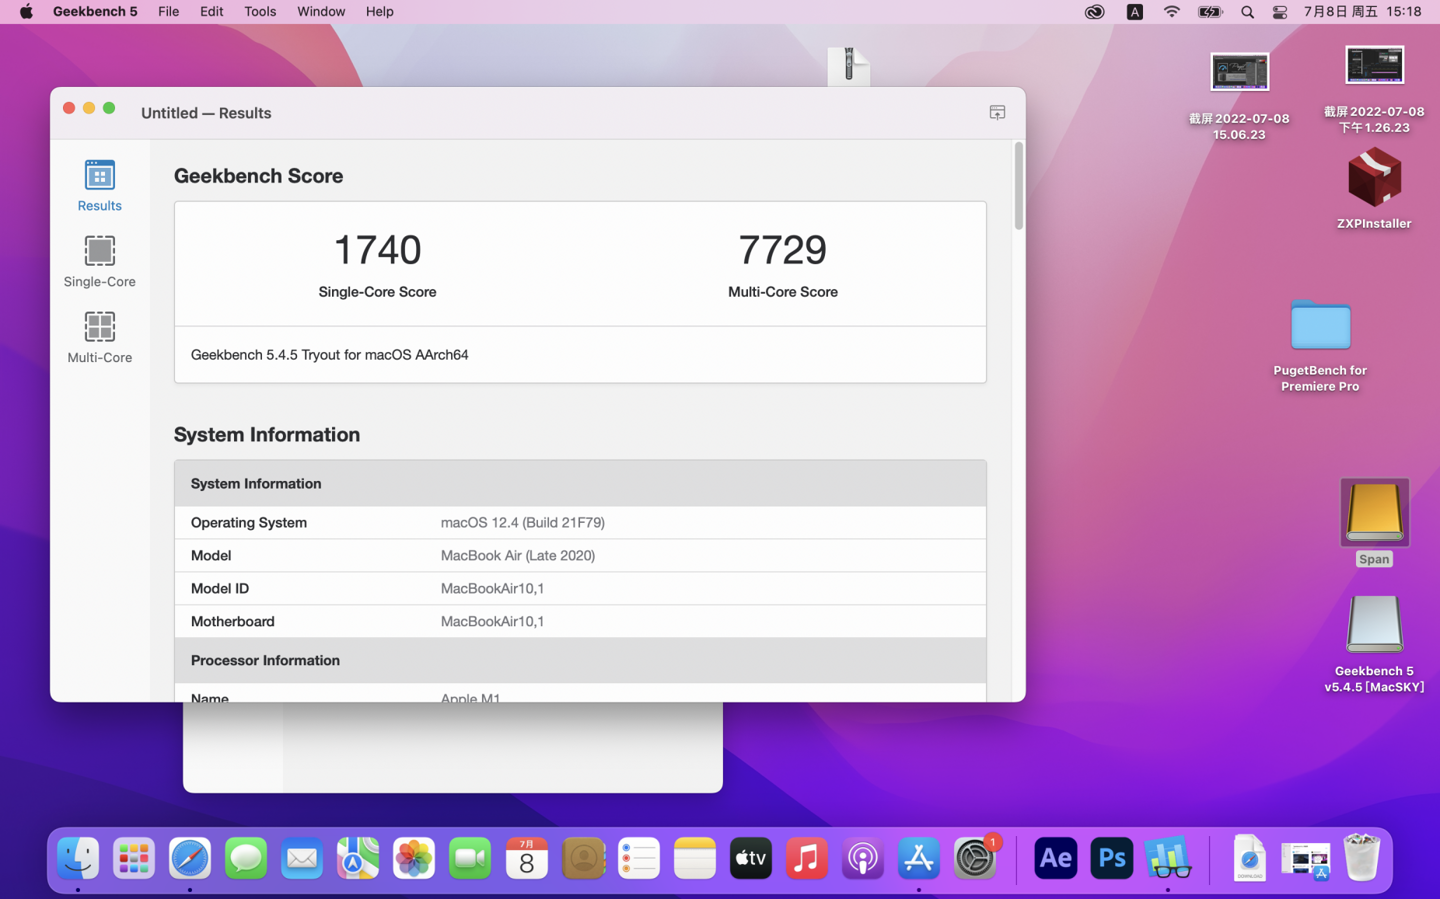Viewport: 1440px width, 899px height.
Task: Open the Downloads stack in the Dock
Action: (x=1249, y=858)
